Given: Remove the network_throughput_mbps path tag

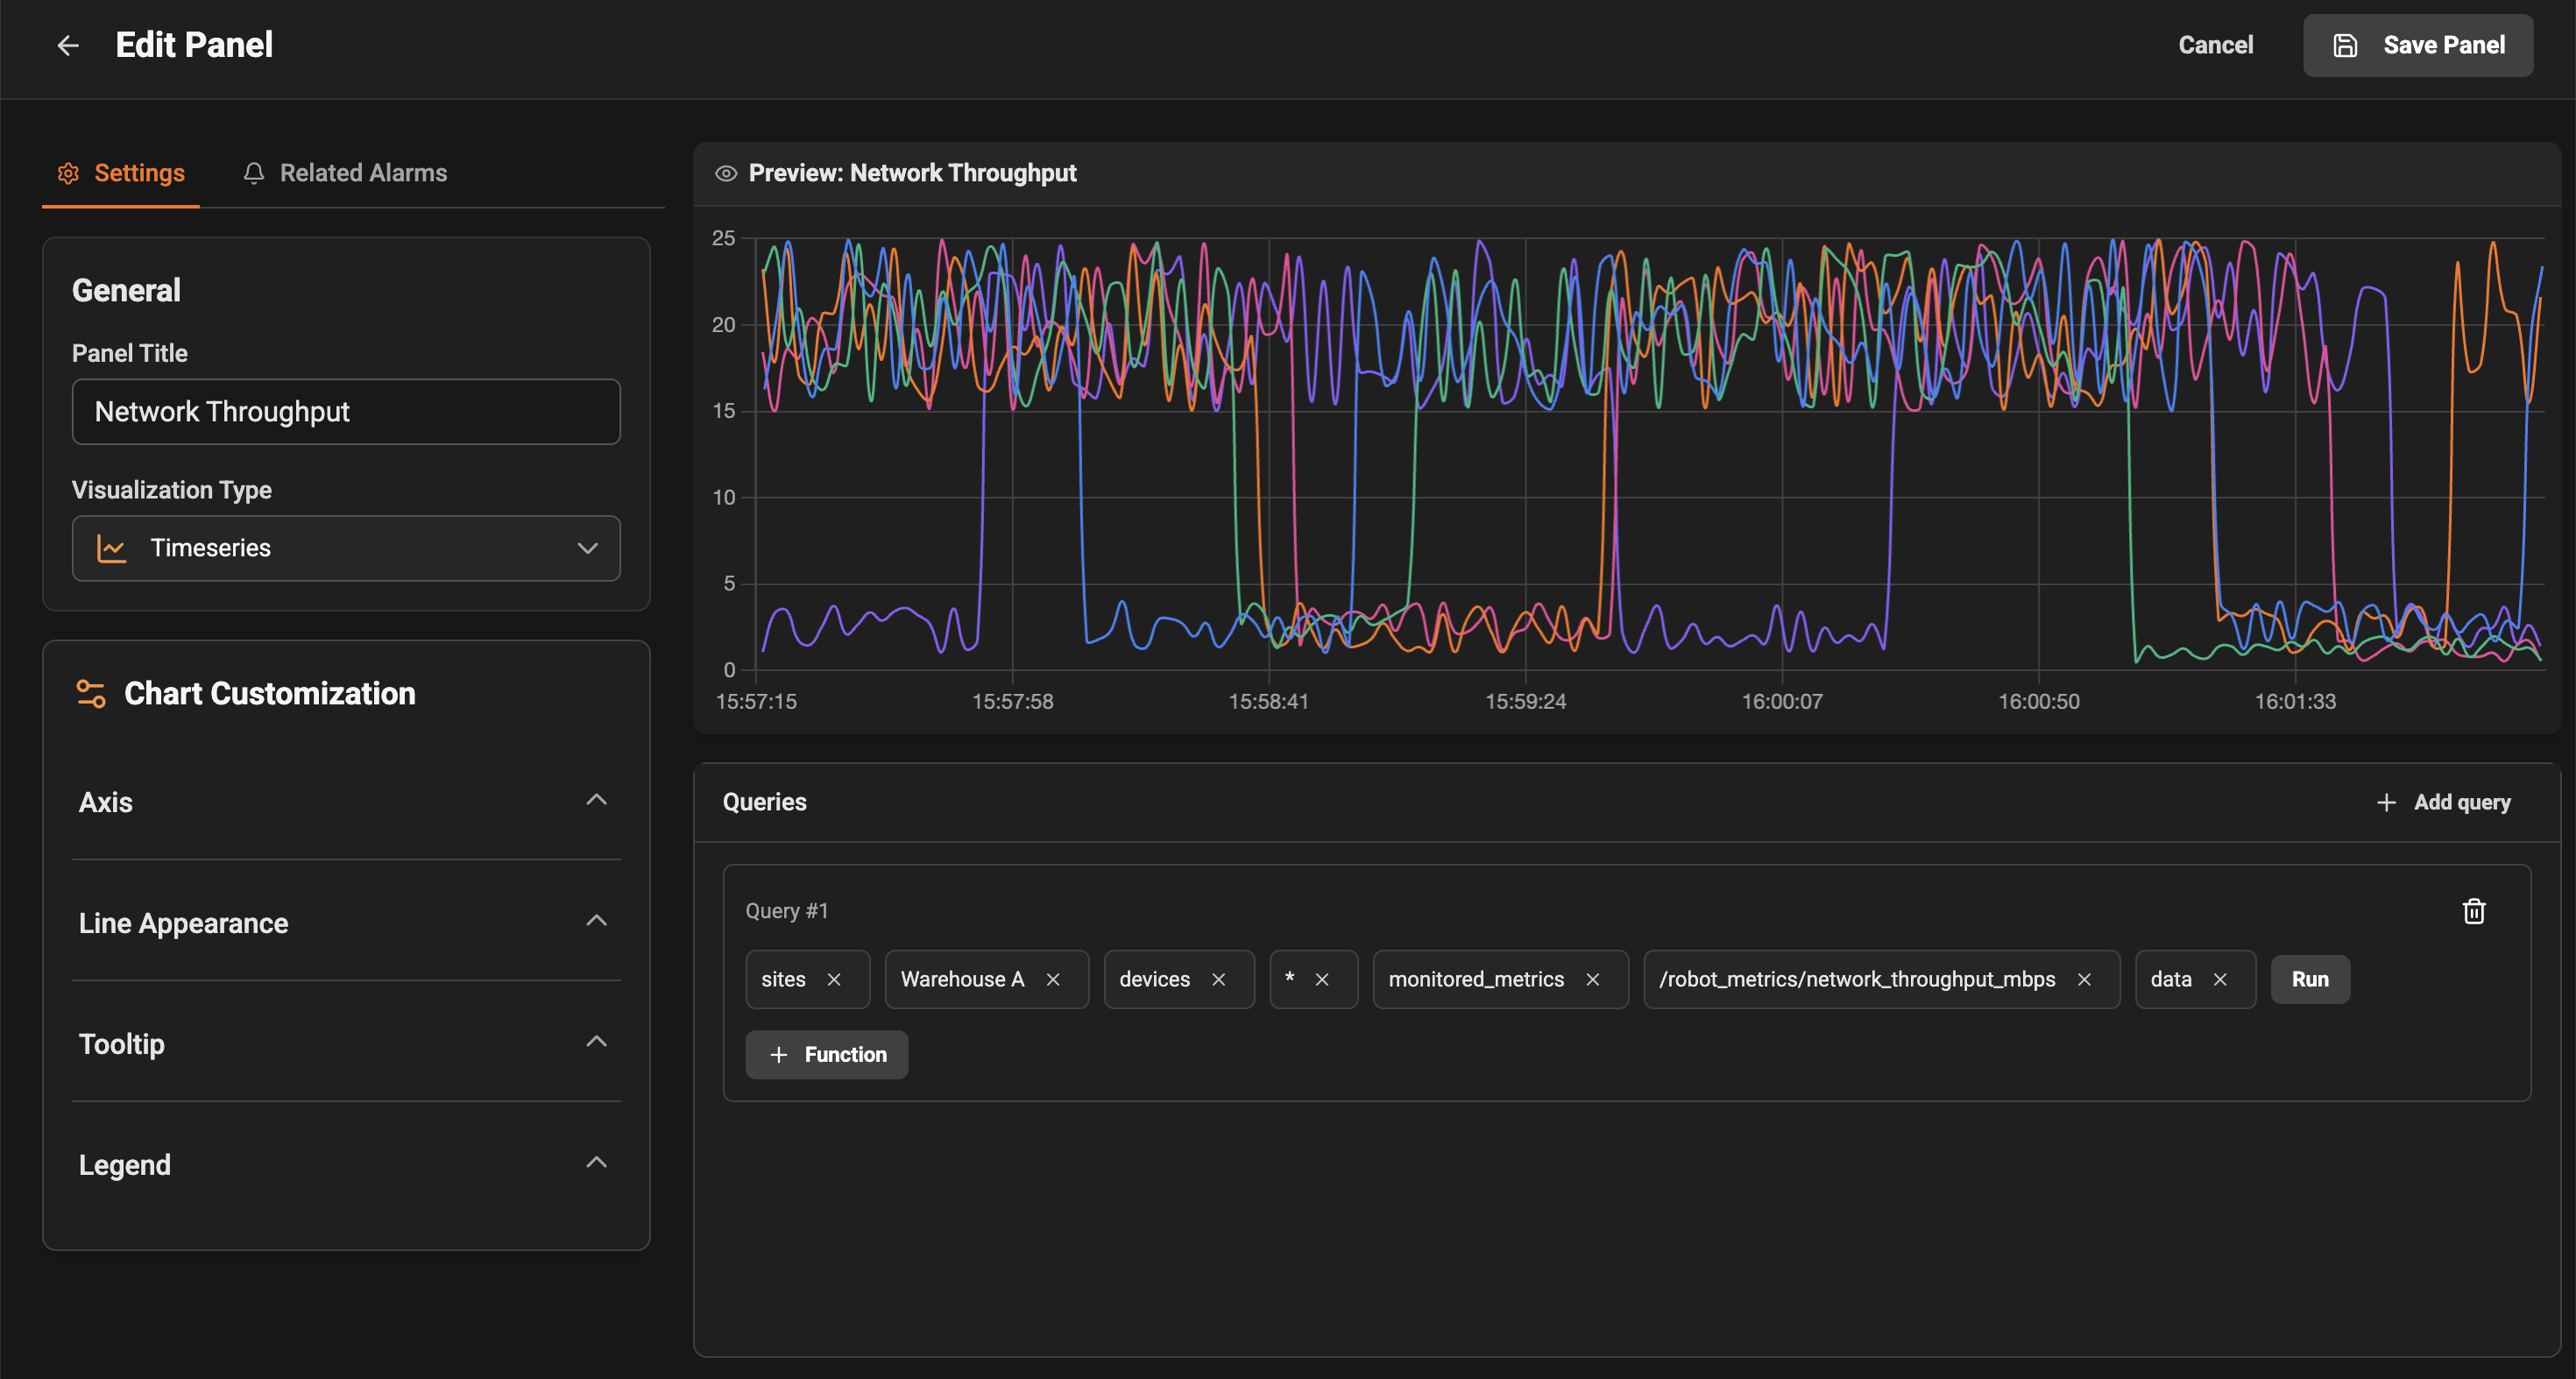Looking at the screenshot, I should pos(2084,979).
